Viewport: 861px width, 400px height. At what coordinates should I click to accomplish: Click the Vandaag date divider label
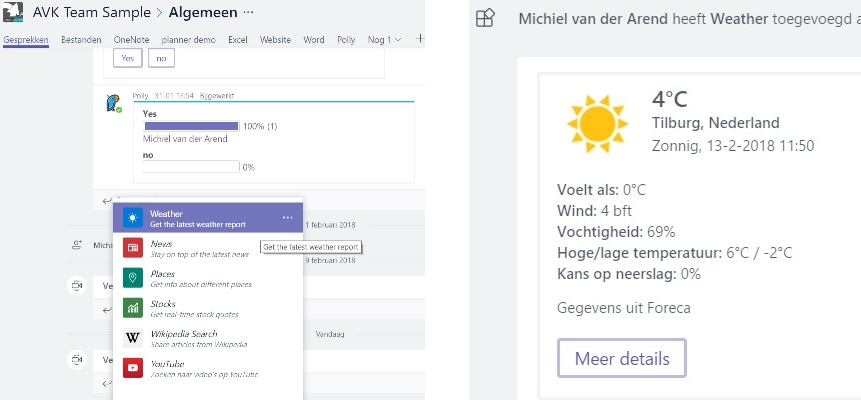(x=330, y=334)
